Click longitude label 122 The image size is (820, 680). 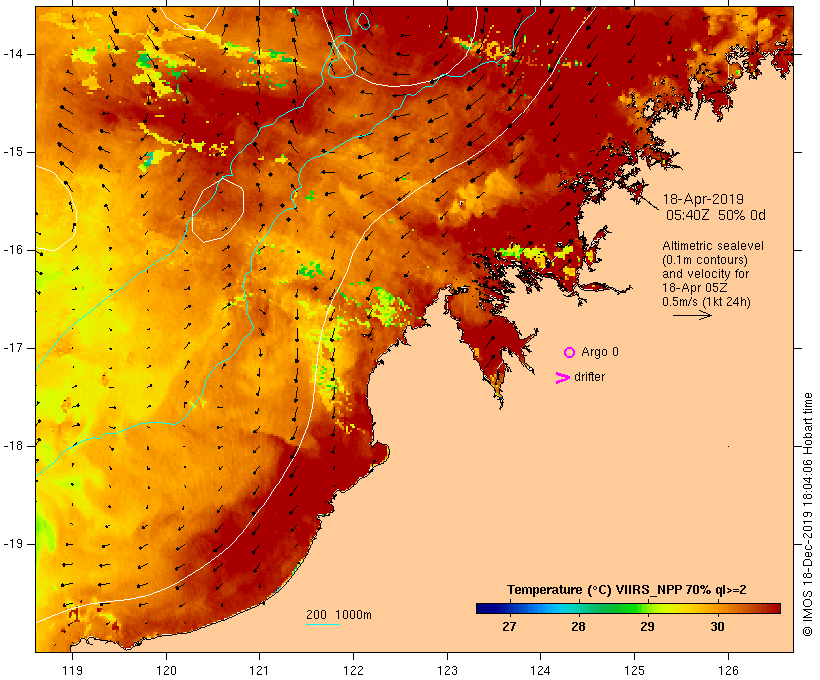354,670
